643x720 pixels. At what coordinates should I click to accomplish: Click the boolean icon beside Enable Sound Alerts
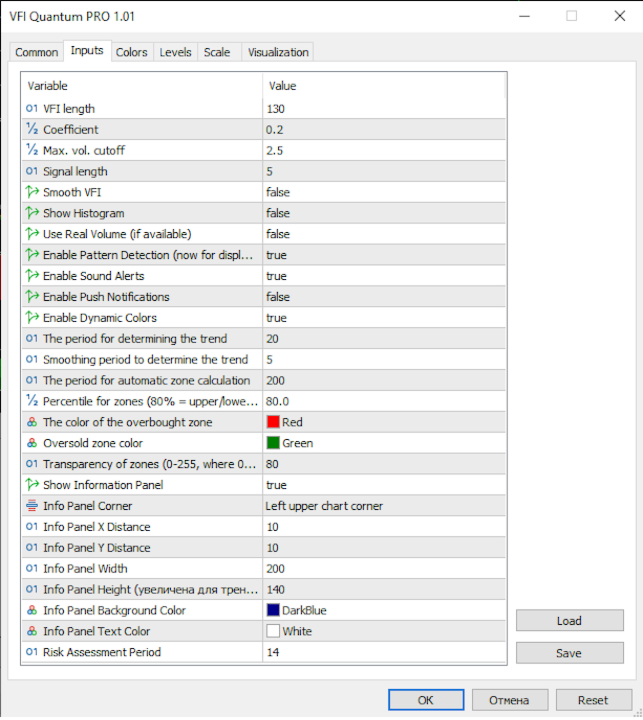[x=32, y=276]
